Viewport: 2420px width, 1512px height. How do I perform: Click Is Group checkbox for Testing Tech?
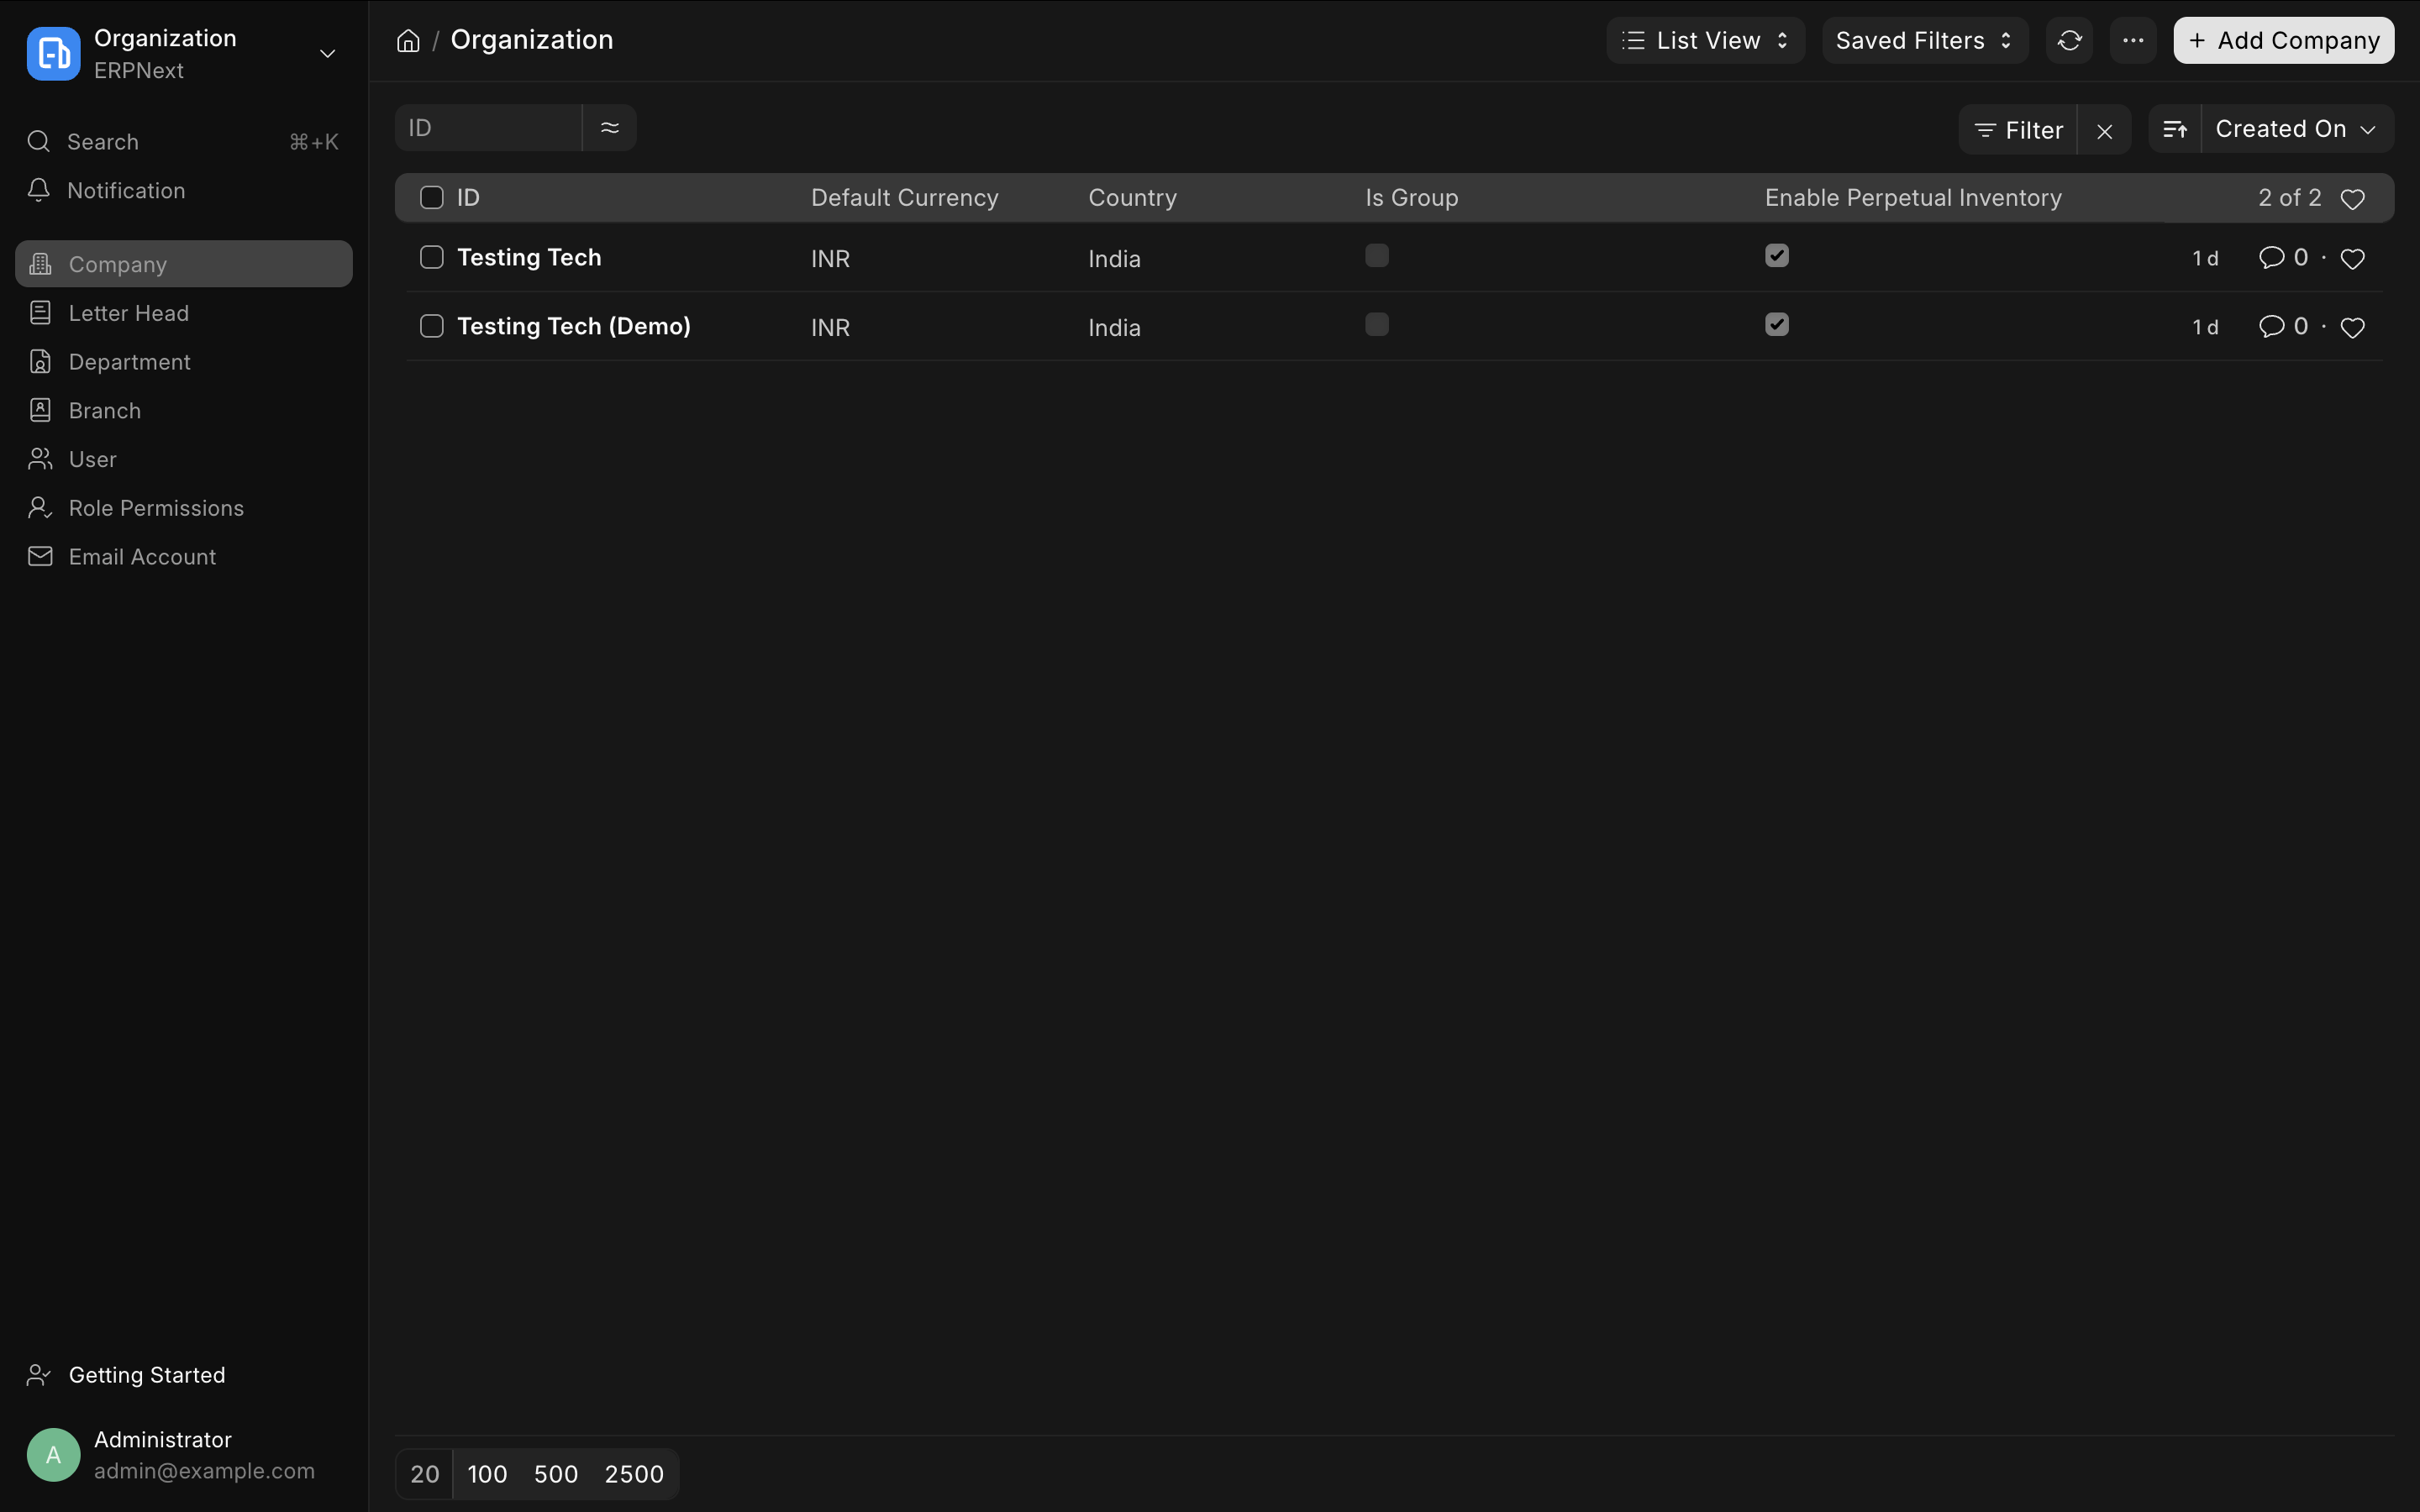pos(1377,256)
